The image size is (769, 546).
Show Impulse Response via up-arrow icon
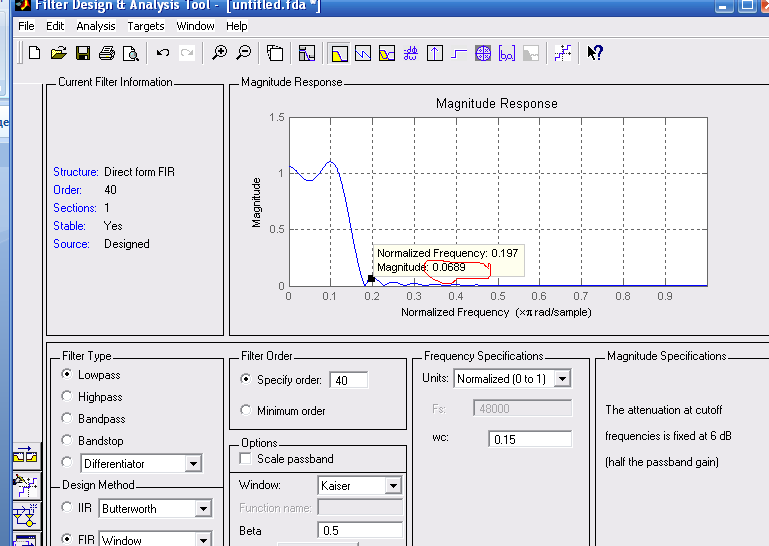click(435, 53)
